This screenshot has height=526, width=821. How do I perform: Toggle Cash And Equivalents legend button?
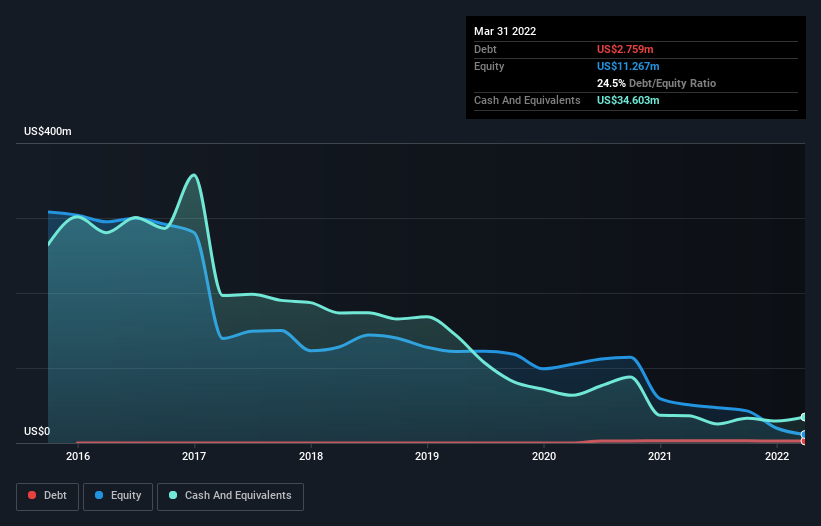point(230,496)
